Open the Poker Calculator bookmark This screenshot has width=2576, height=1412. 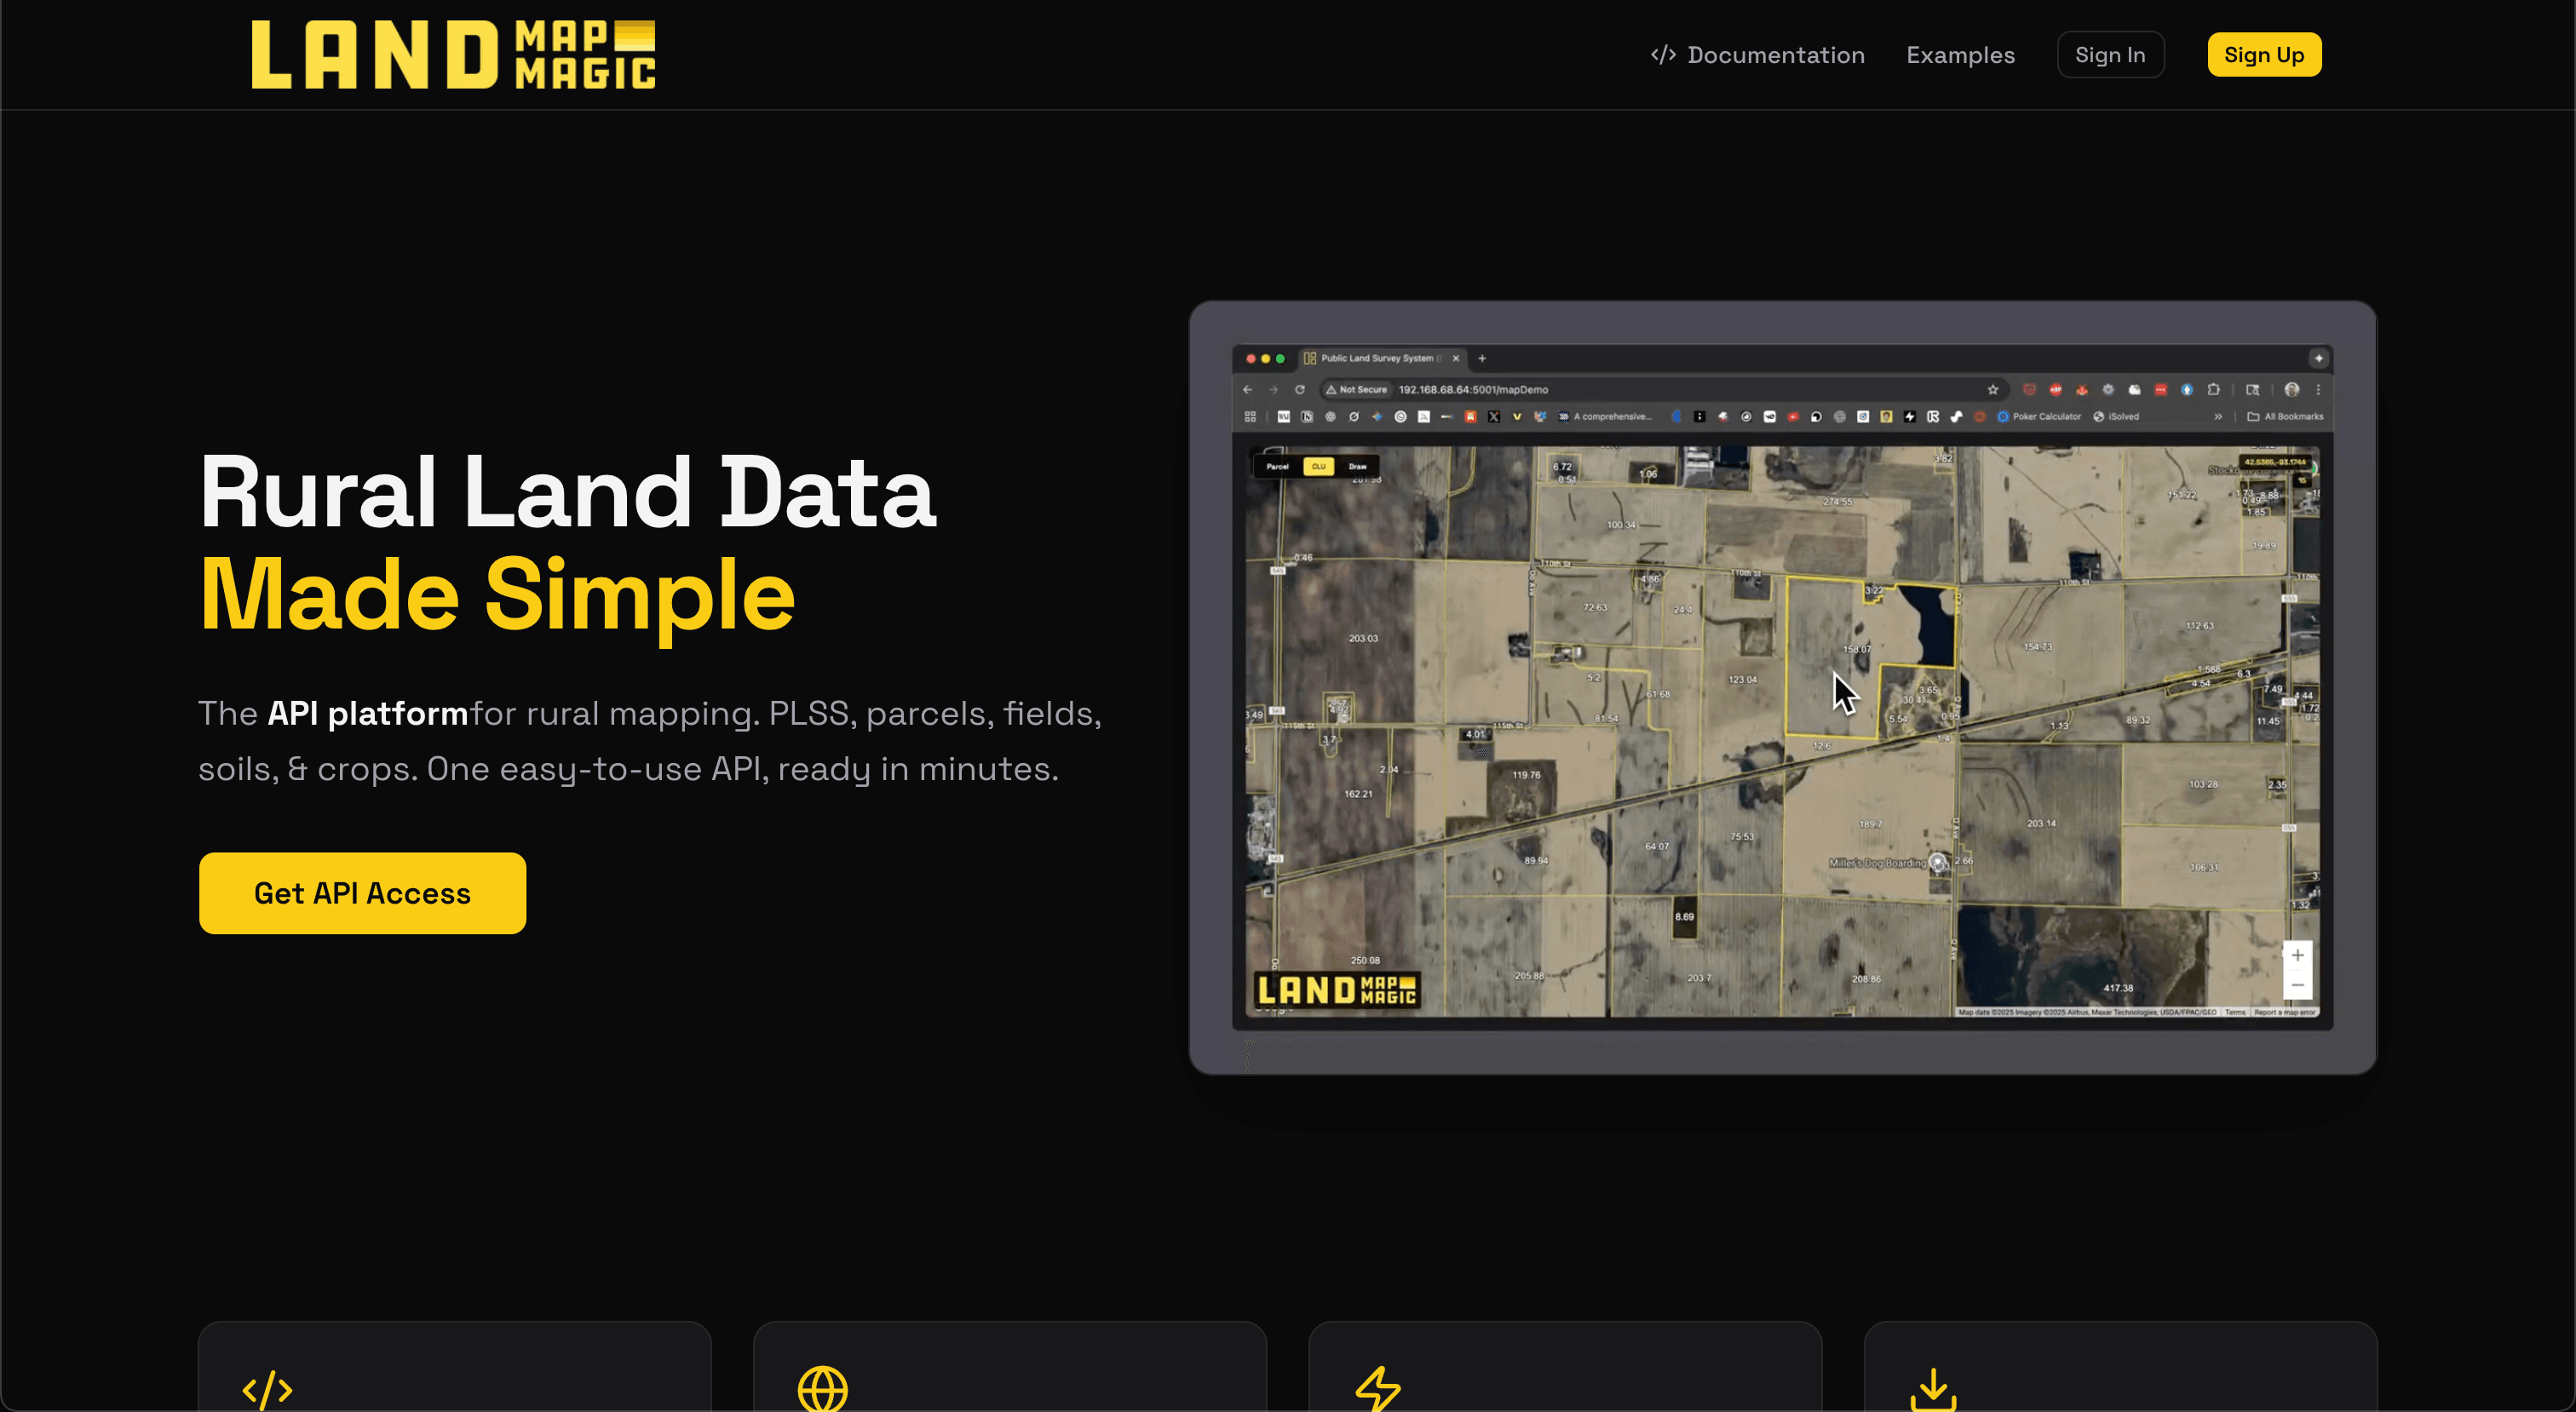click(2039, 417)
